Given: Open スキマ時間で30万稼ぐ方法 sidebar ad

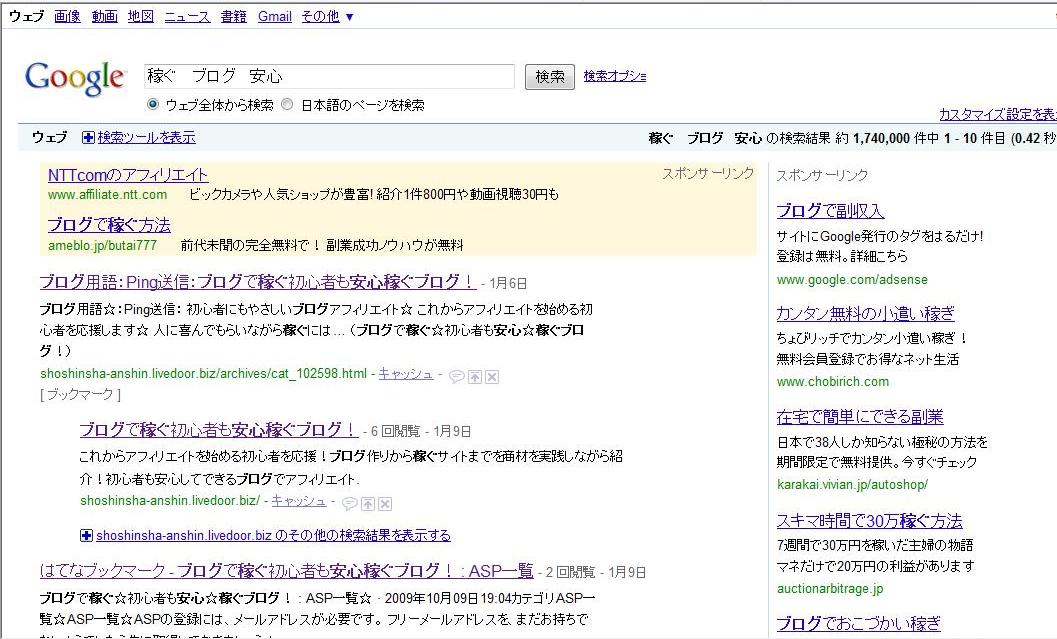Looking at the screenshot, I should [870, 520].
